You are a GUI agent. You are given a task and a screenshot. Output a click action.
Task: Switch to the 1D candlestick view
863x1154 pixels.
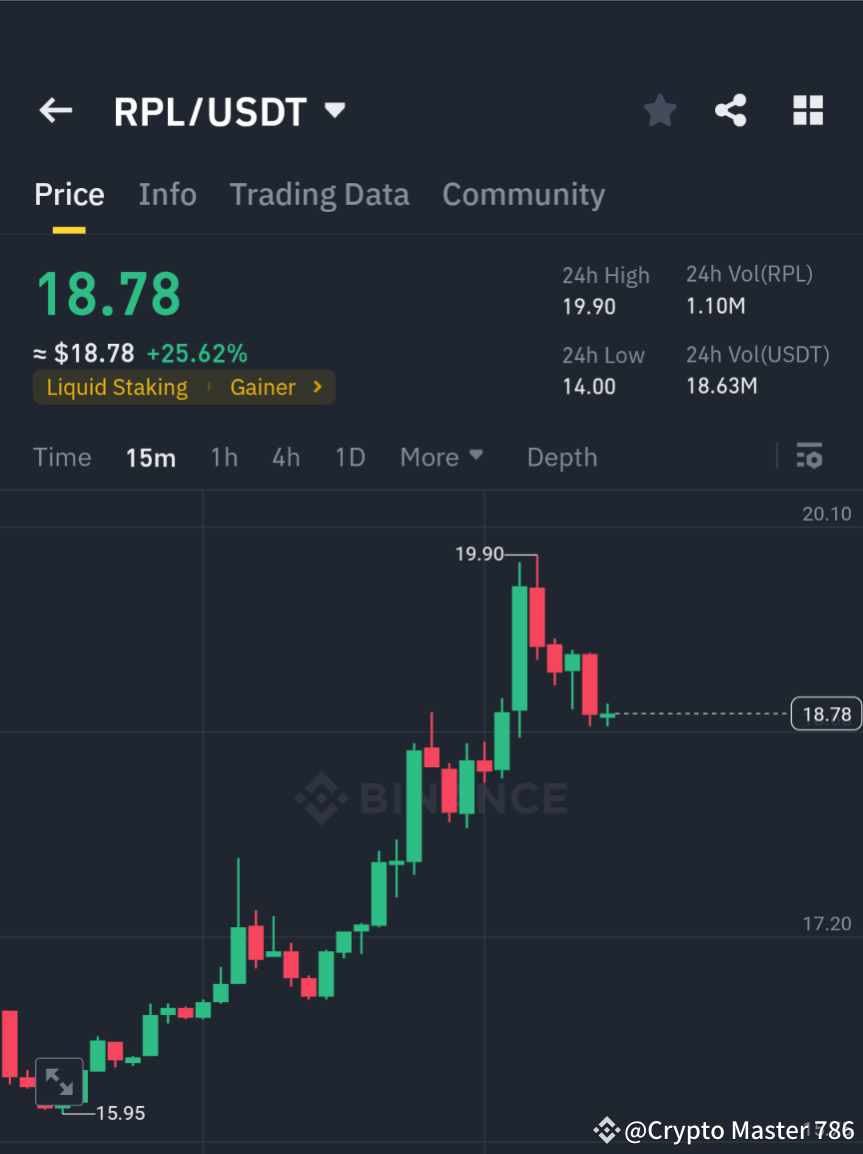350,456
